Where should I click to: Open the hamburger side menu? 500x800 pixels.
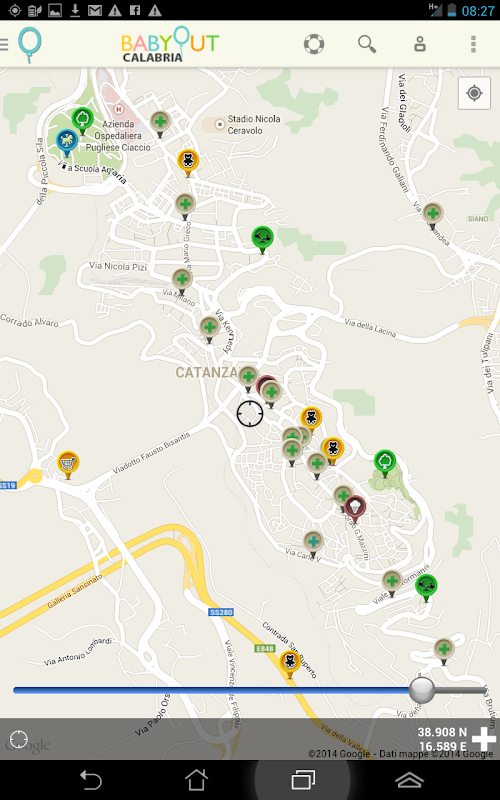[x=4, y=44]
